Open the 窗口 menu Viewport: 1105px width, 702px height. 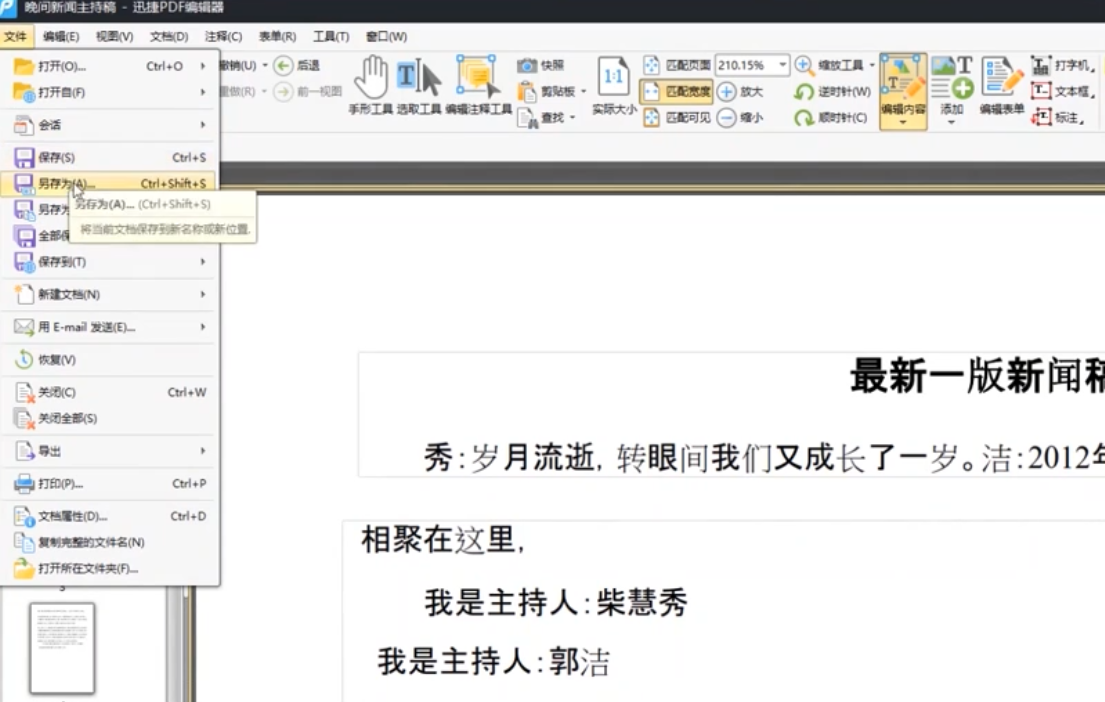pyautogui.click(x=385, y=36)
